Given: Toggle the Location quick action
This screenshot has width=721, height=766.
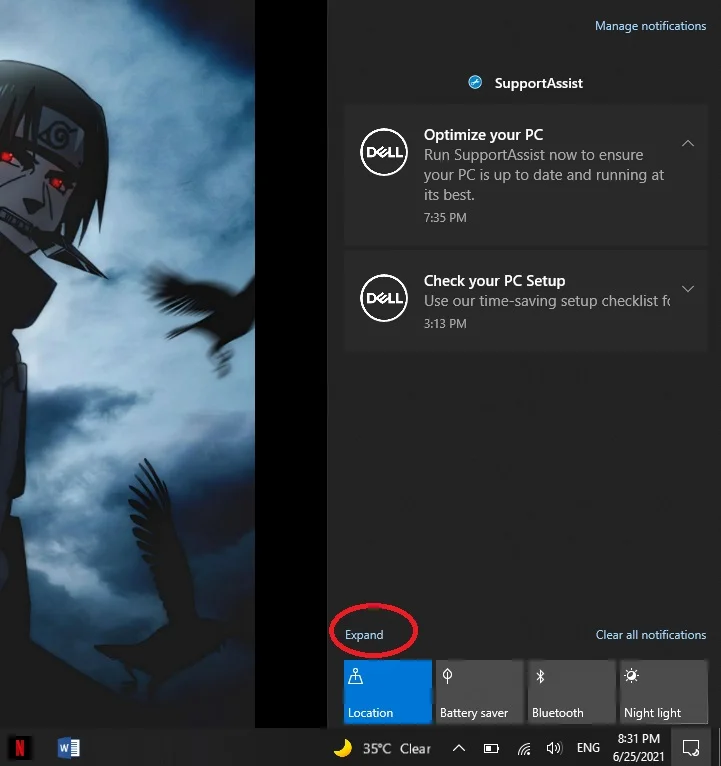Looking at the screenshot, I should click(x=388, y=691).
